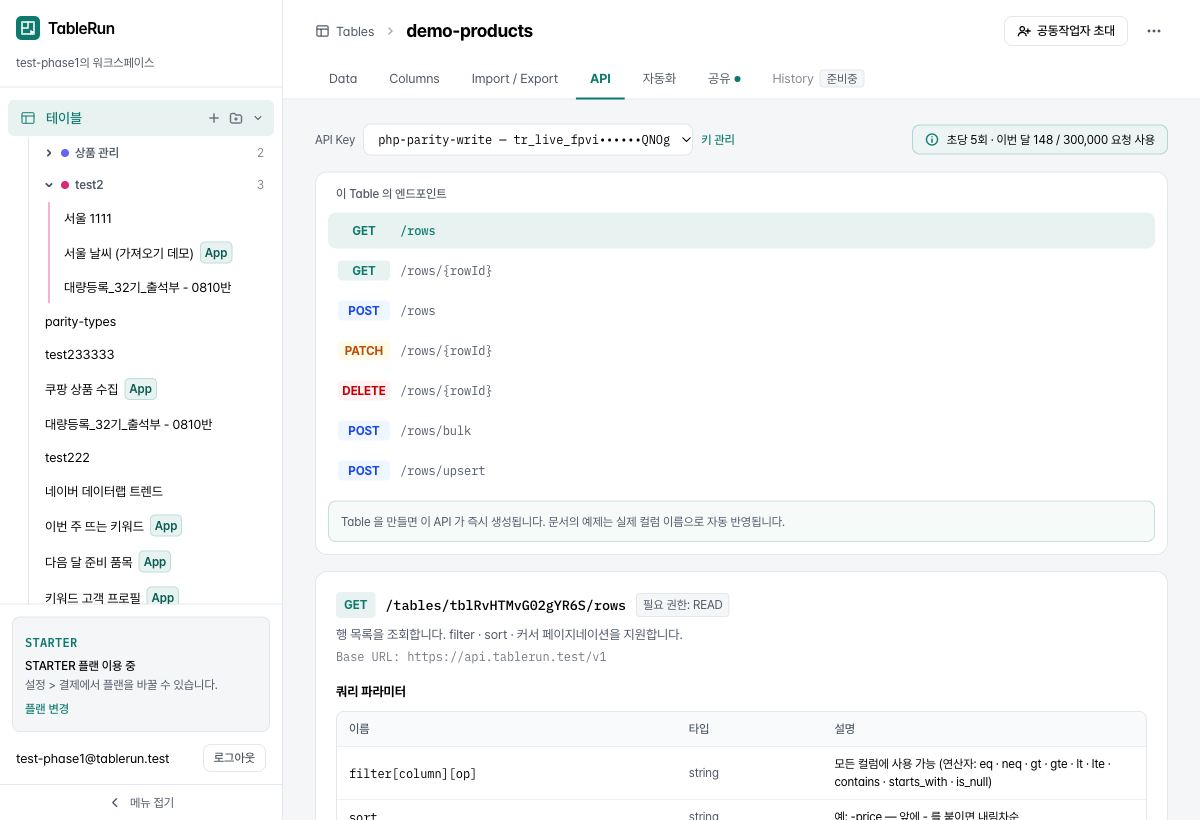Image resolution: width=1200 pixels, height=820 pixels.
Task: Open the 쿠팡 상품 수집 table
Action: [x=81, y=388]
